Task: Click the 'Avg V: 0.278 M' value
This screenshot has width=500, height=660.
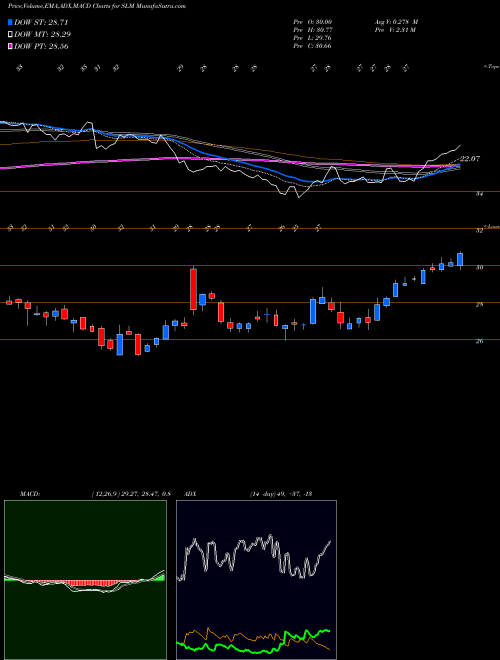Action: [x=396, y=22]
